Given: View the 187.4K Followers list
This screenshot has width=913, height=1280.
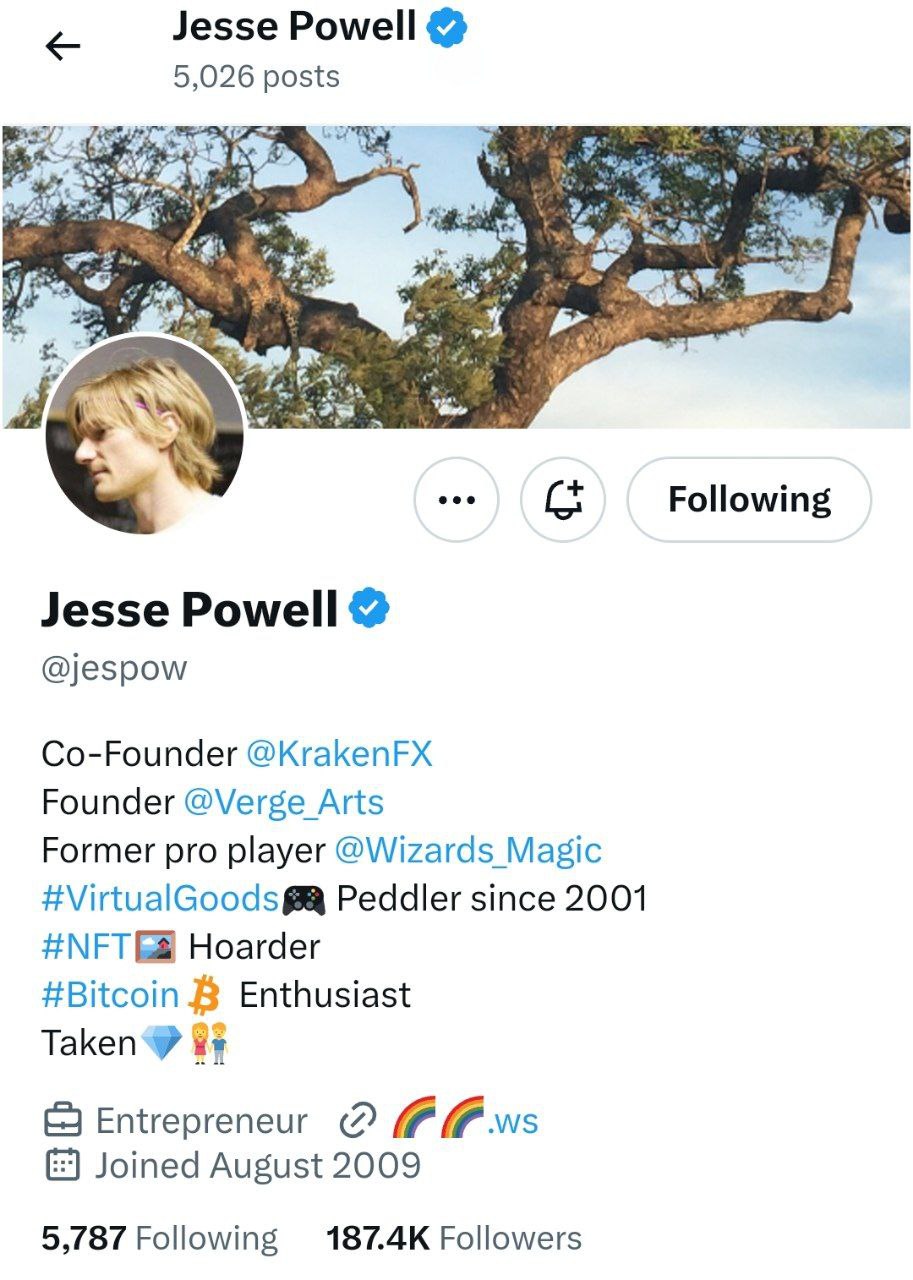Looking at the screenshot, I should pyautogui.click(x=454, y=1238).
